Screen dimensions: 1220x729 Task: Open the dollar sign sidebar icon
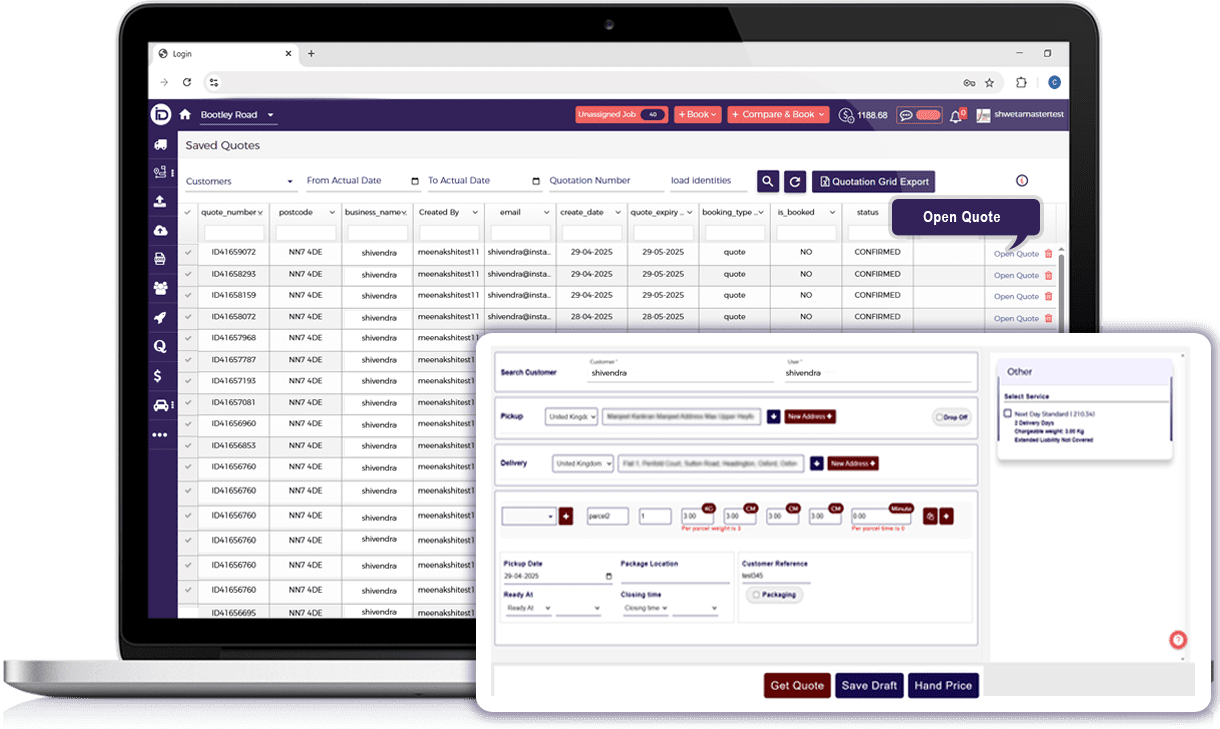pyautogui.click(x=160, y=376)
